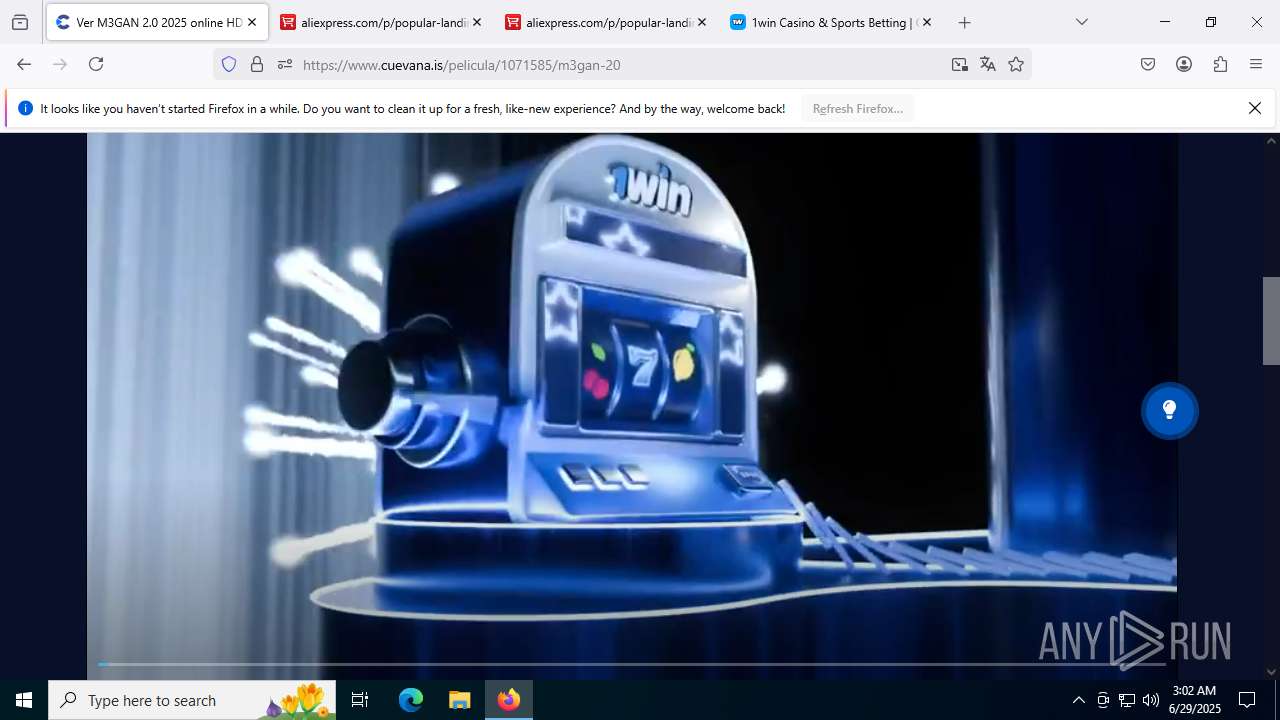This screenshot has height=720, width=1280.
Task: Click the Windows taskbar search box
Action: [192, 700]
